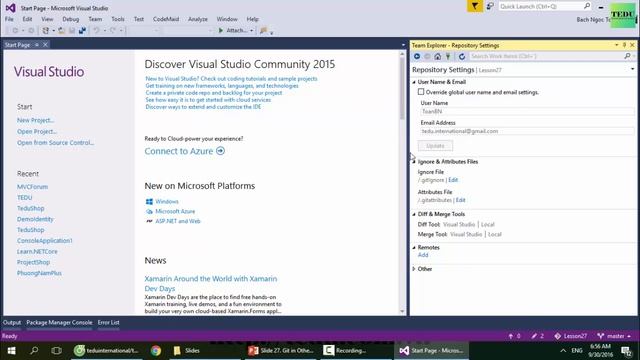Open Team Explorer window position dropdown

(x=616, y=45)
